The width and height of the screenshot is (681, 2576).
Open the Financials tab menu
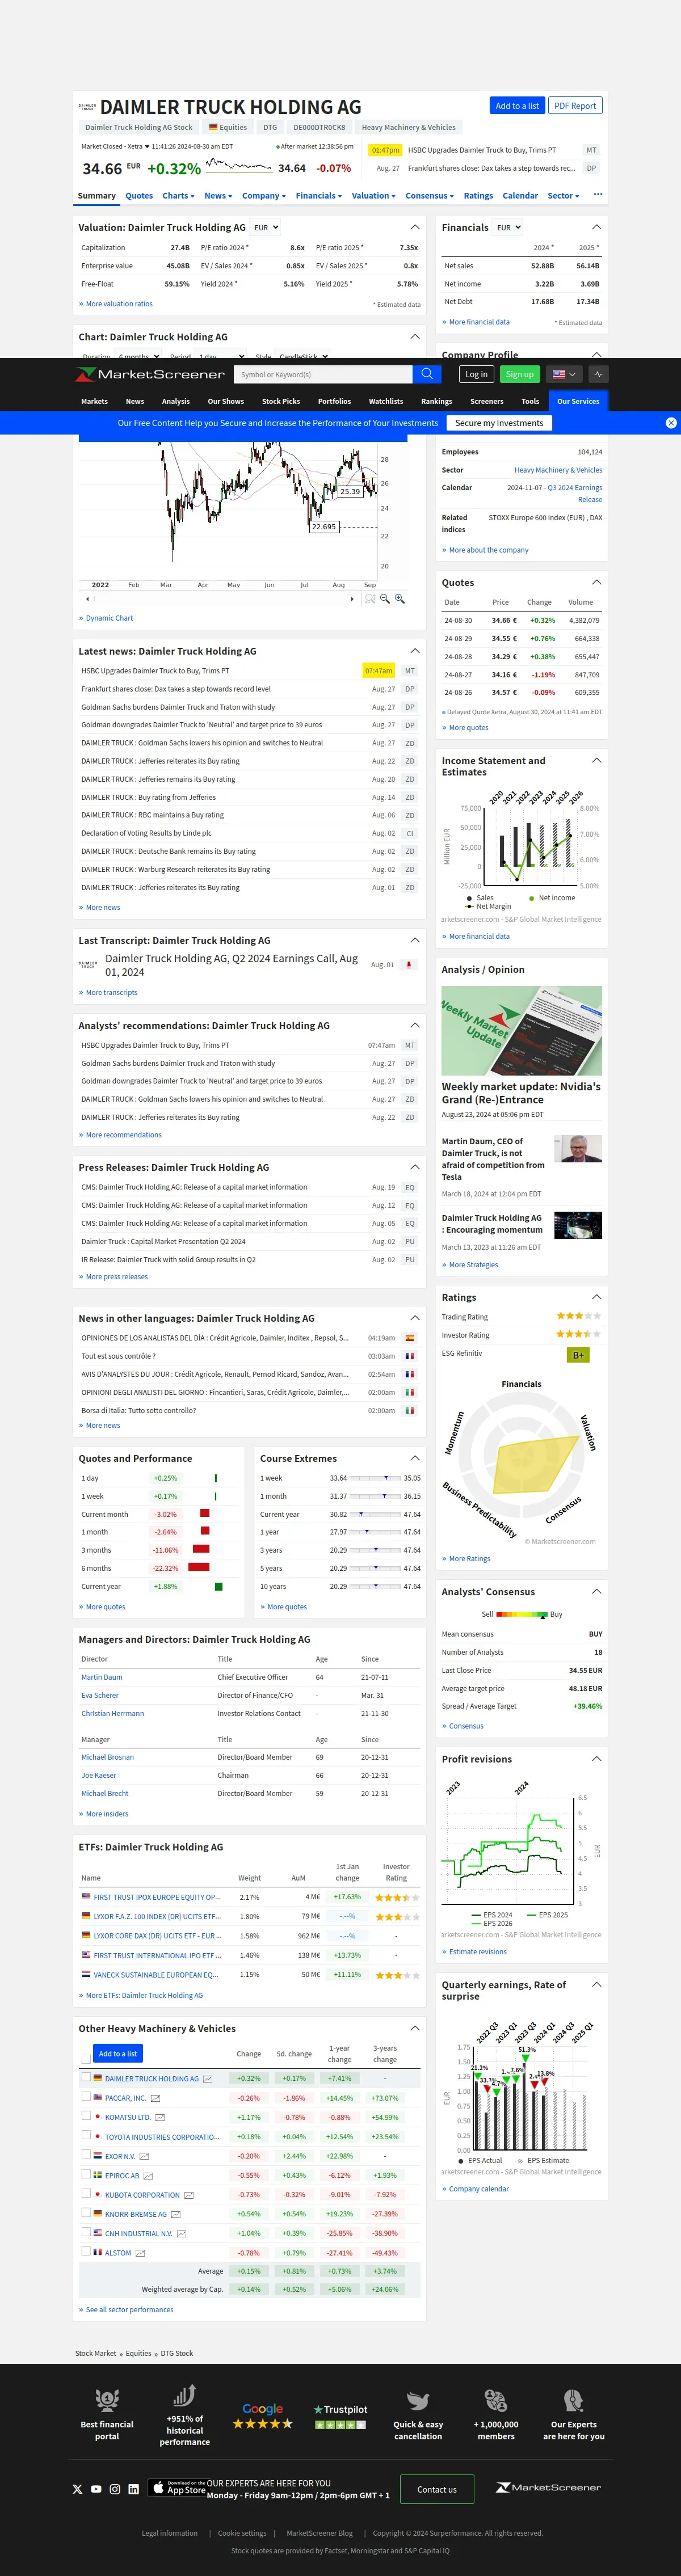[318, 196]
